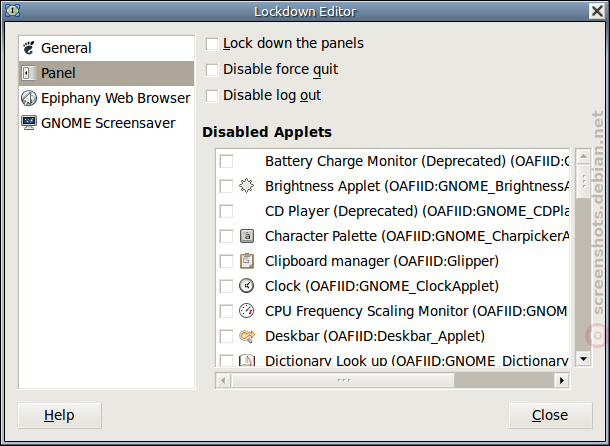Image resolution: width=610 pixels, height=446 pixels.
Task: Click the Close button at bottom
Action: click(x=550, y=416)
